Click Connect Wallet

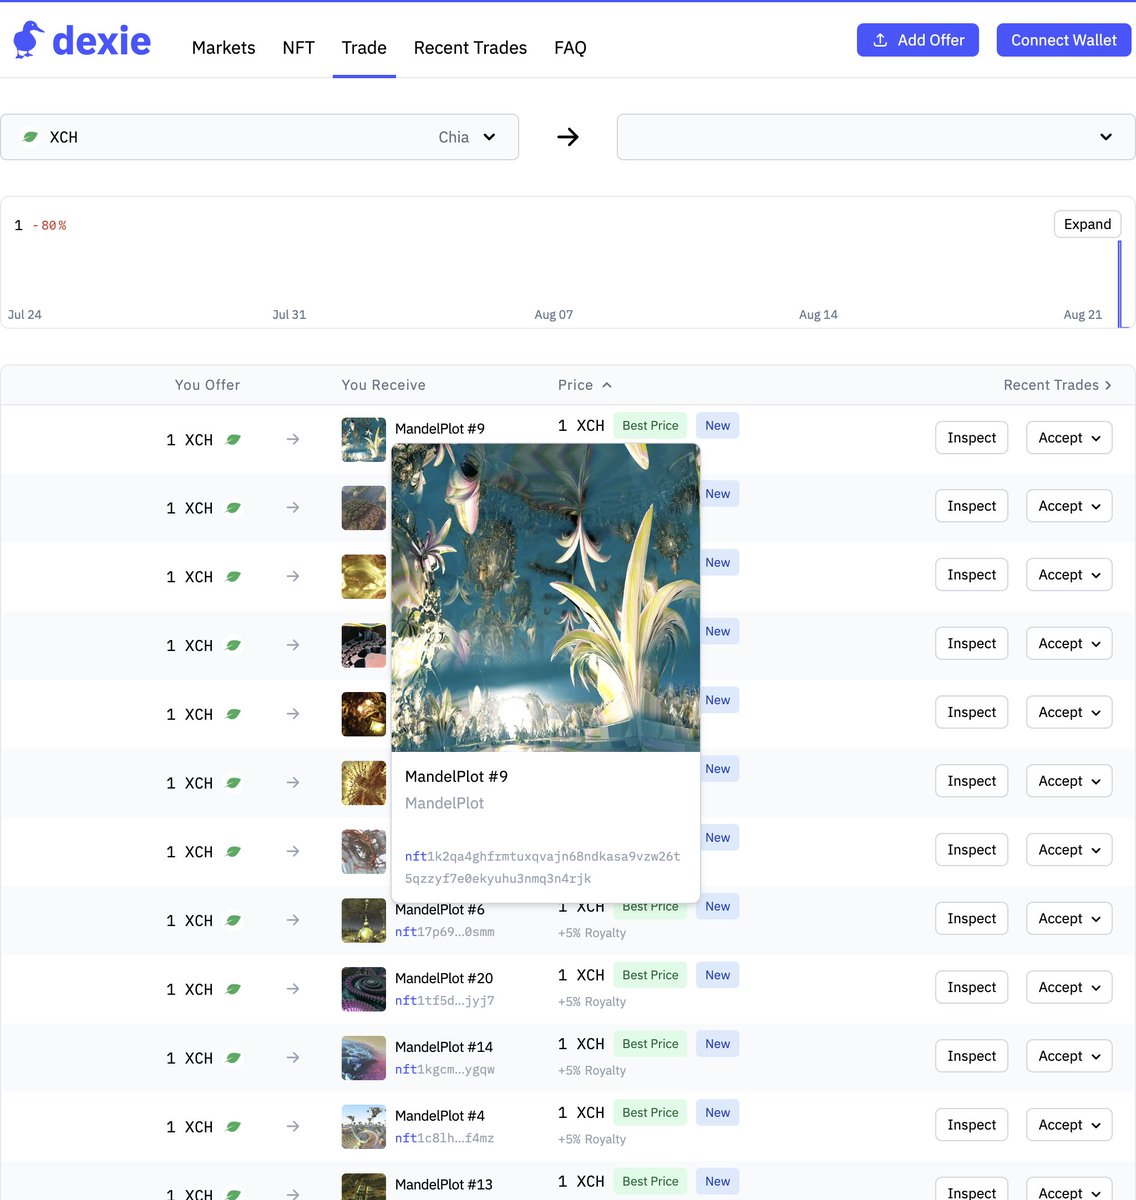[1064, 40]
